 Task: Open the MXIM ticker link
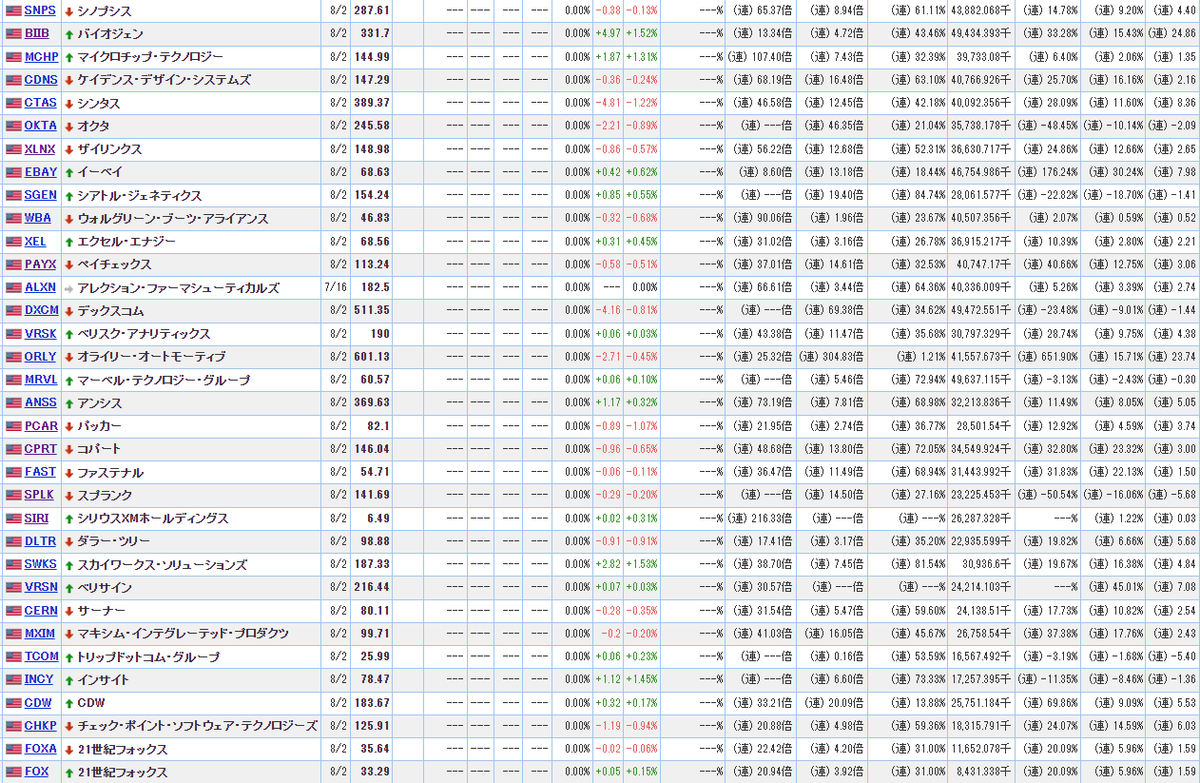41,634
